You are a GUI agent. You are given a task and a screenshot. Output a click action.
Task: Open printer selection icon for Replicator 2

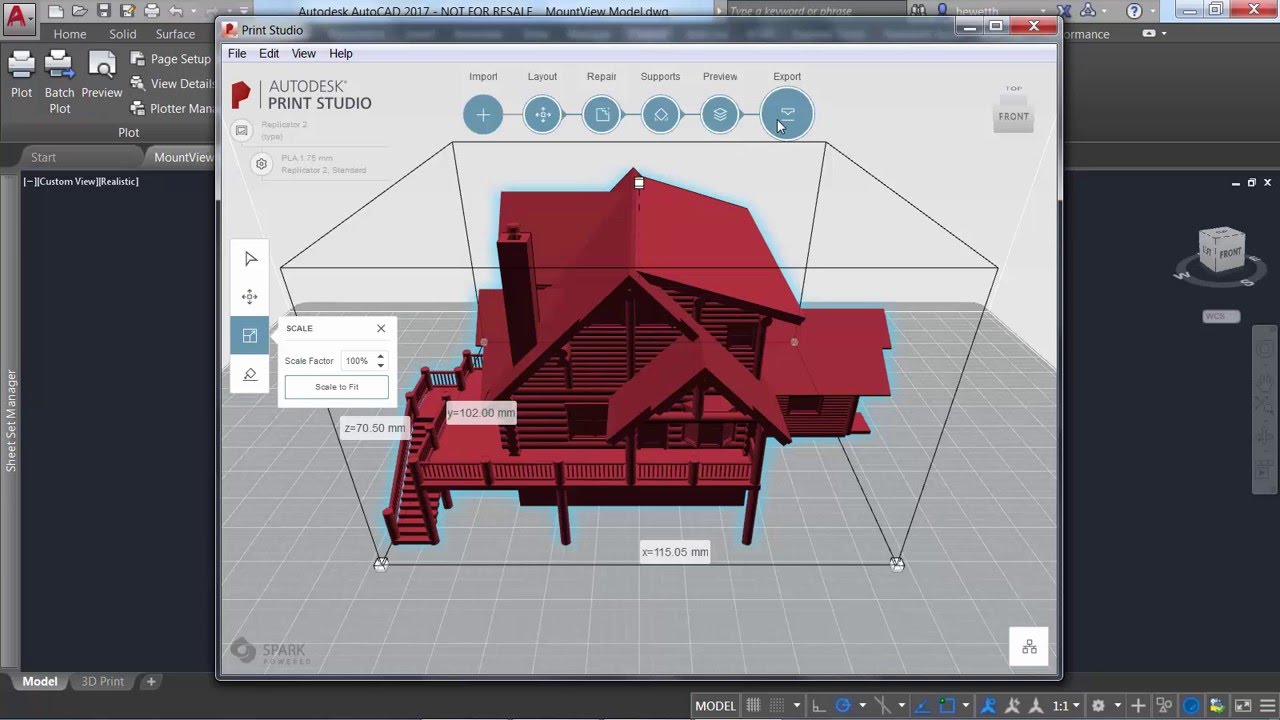pos(242,130)
